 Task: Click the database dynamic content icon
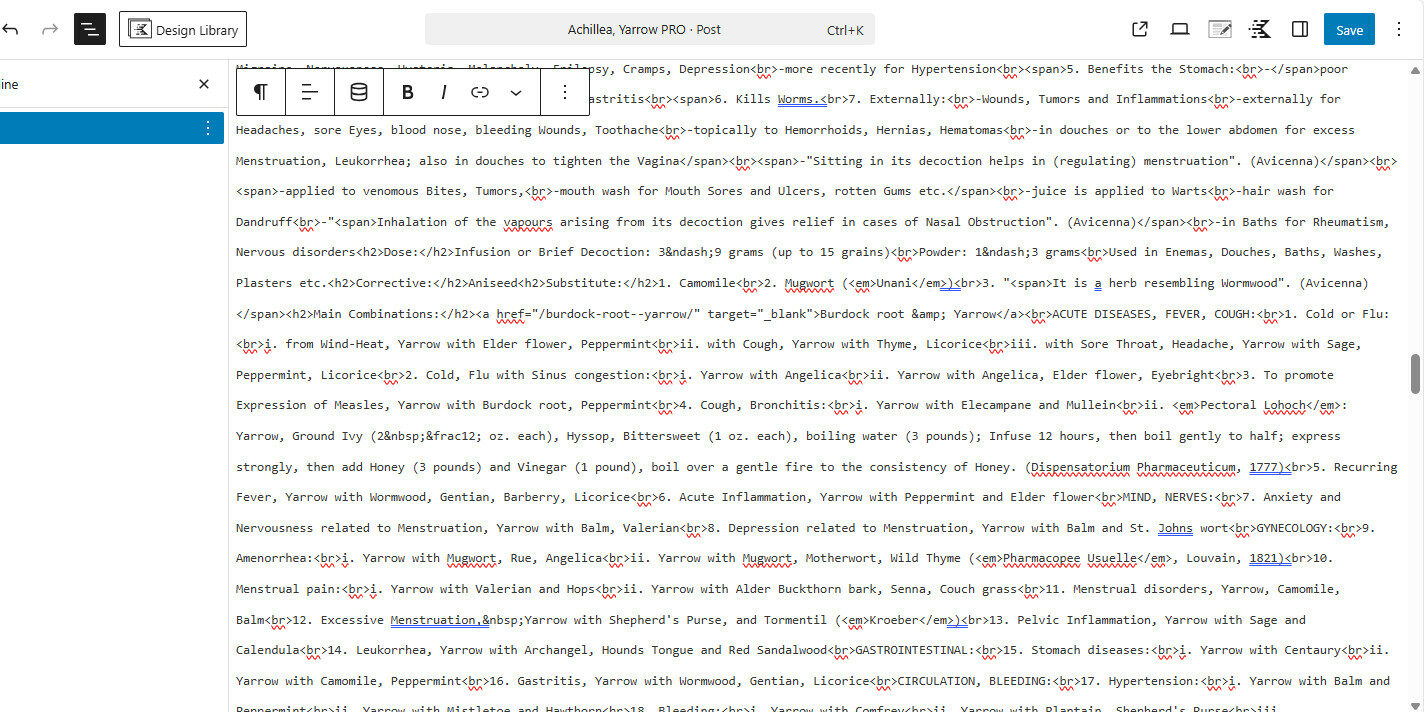358,92
